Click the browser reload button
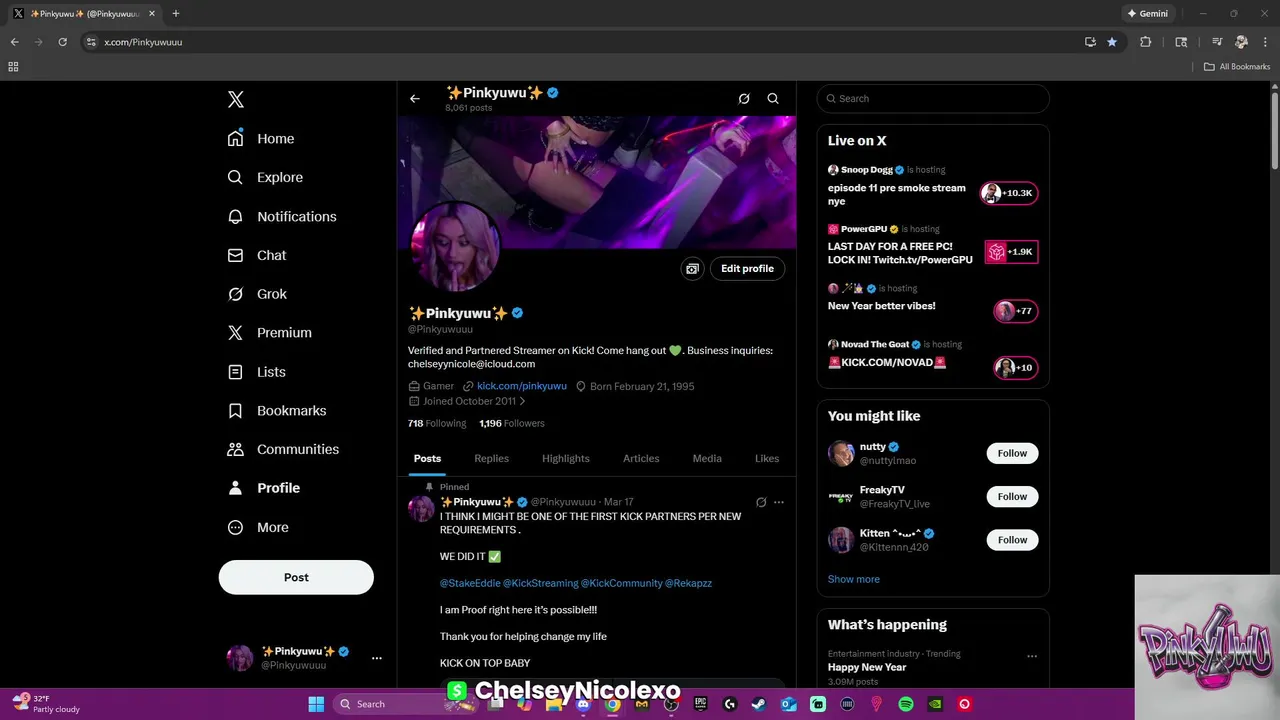 [62, 42]
